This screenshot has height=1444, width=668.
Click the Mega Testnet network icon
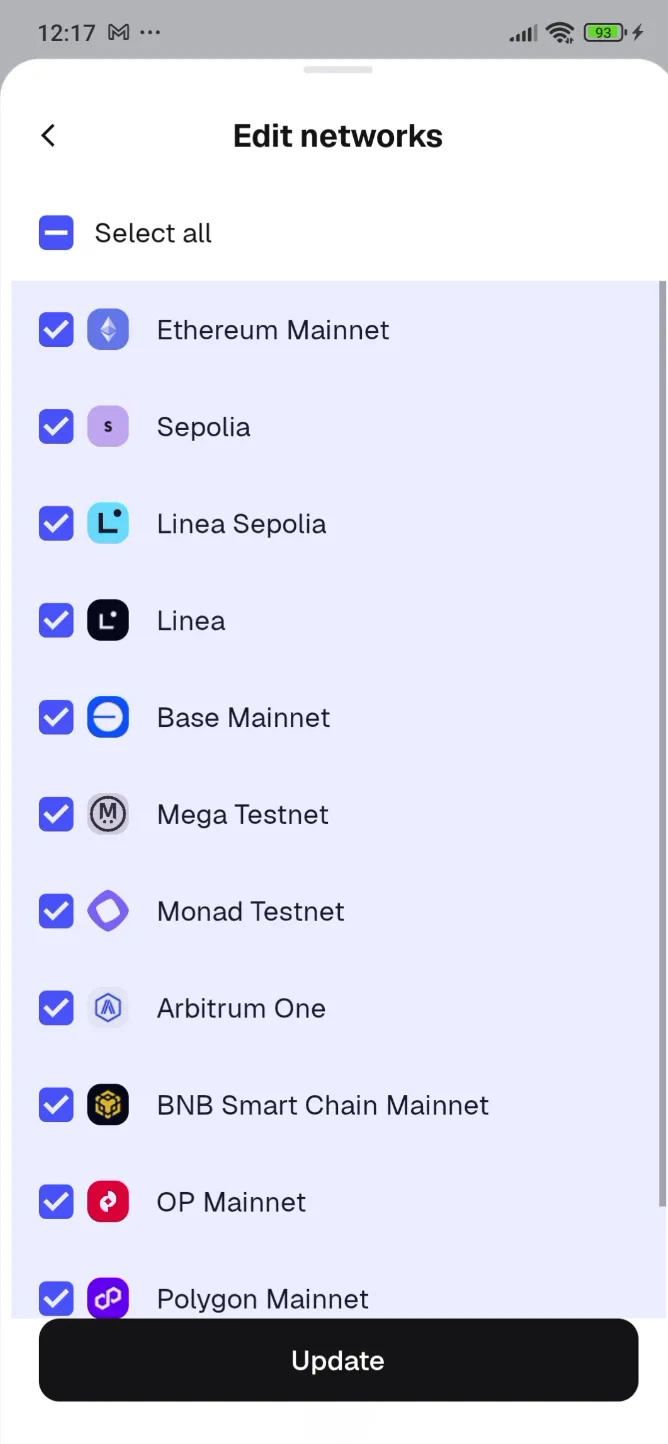[108, 814]
